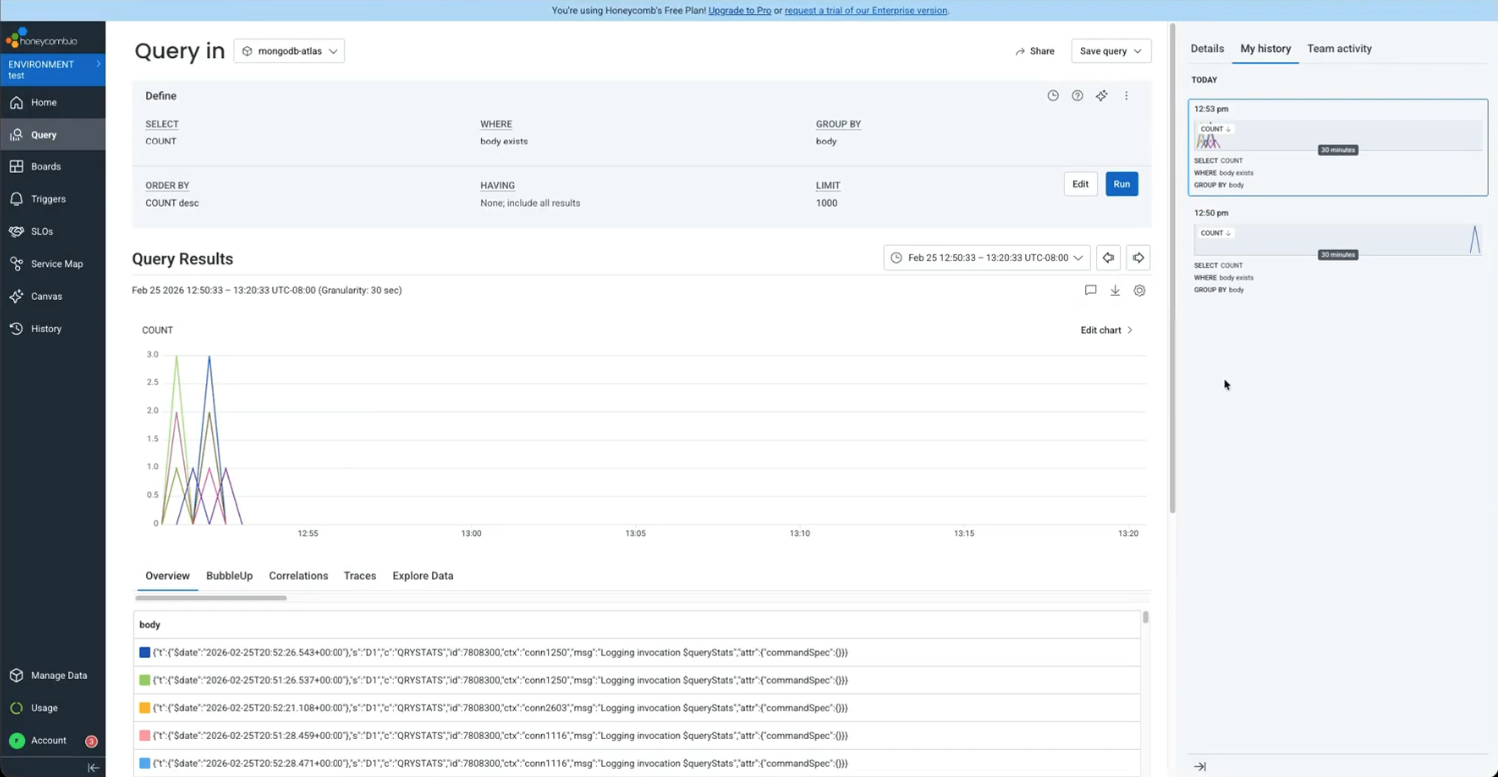1498x777 pixels.
Task: Click the main page vertical scrollbar
Action: click(1172, 270)
